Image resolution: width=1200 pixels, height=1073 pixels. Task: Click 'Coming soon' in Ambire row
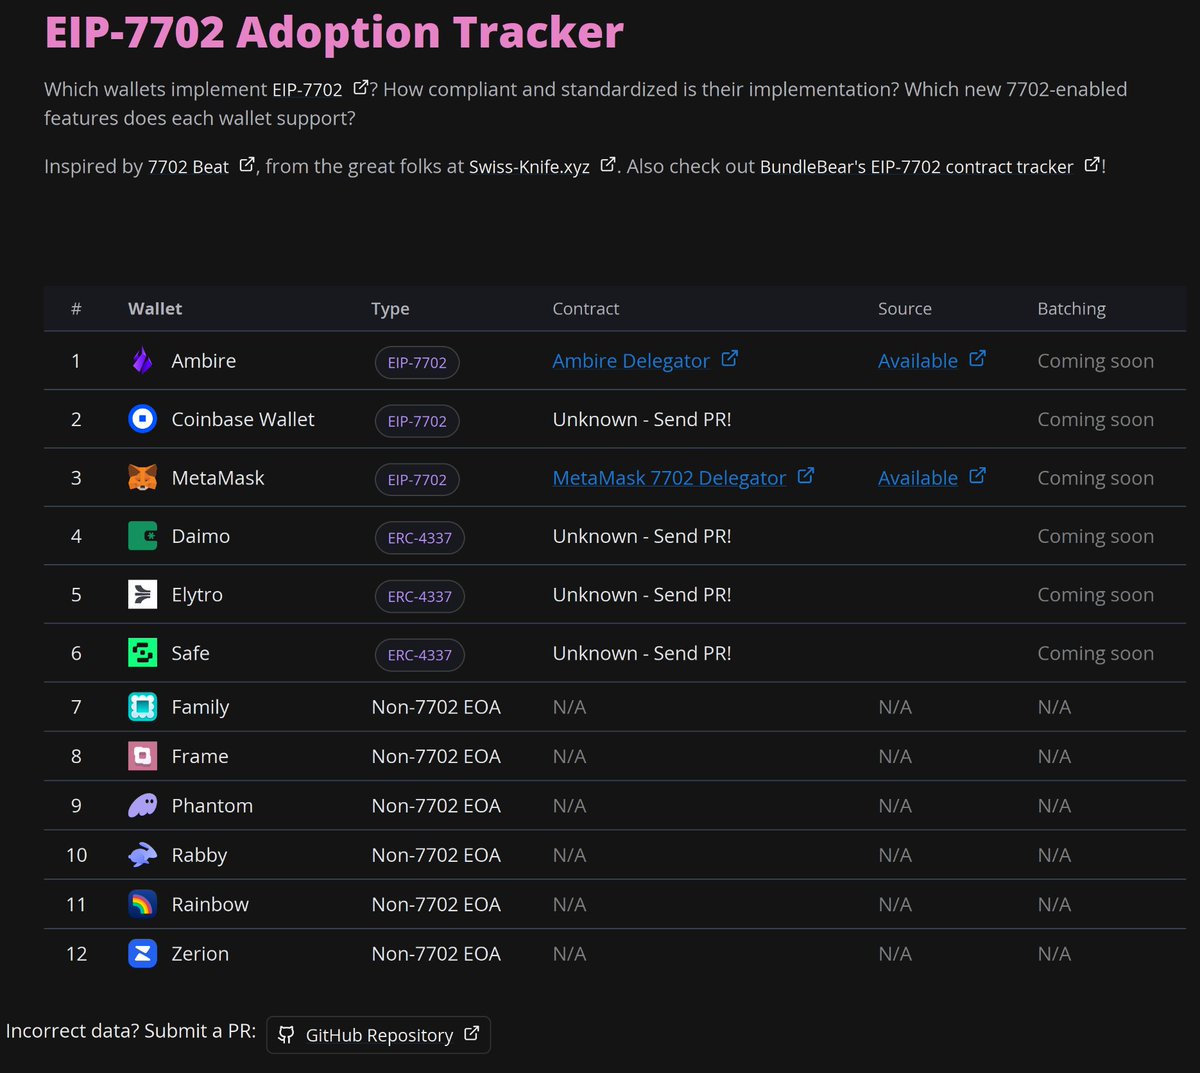[x=1095, y=361]
